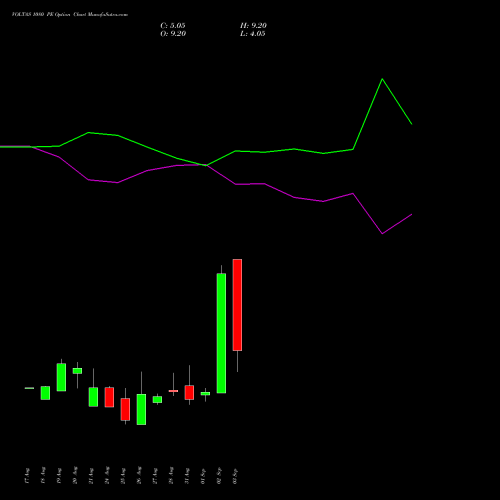Click the close value "C: 5.05"

(173, 26)
